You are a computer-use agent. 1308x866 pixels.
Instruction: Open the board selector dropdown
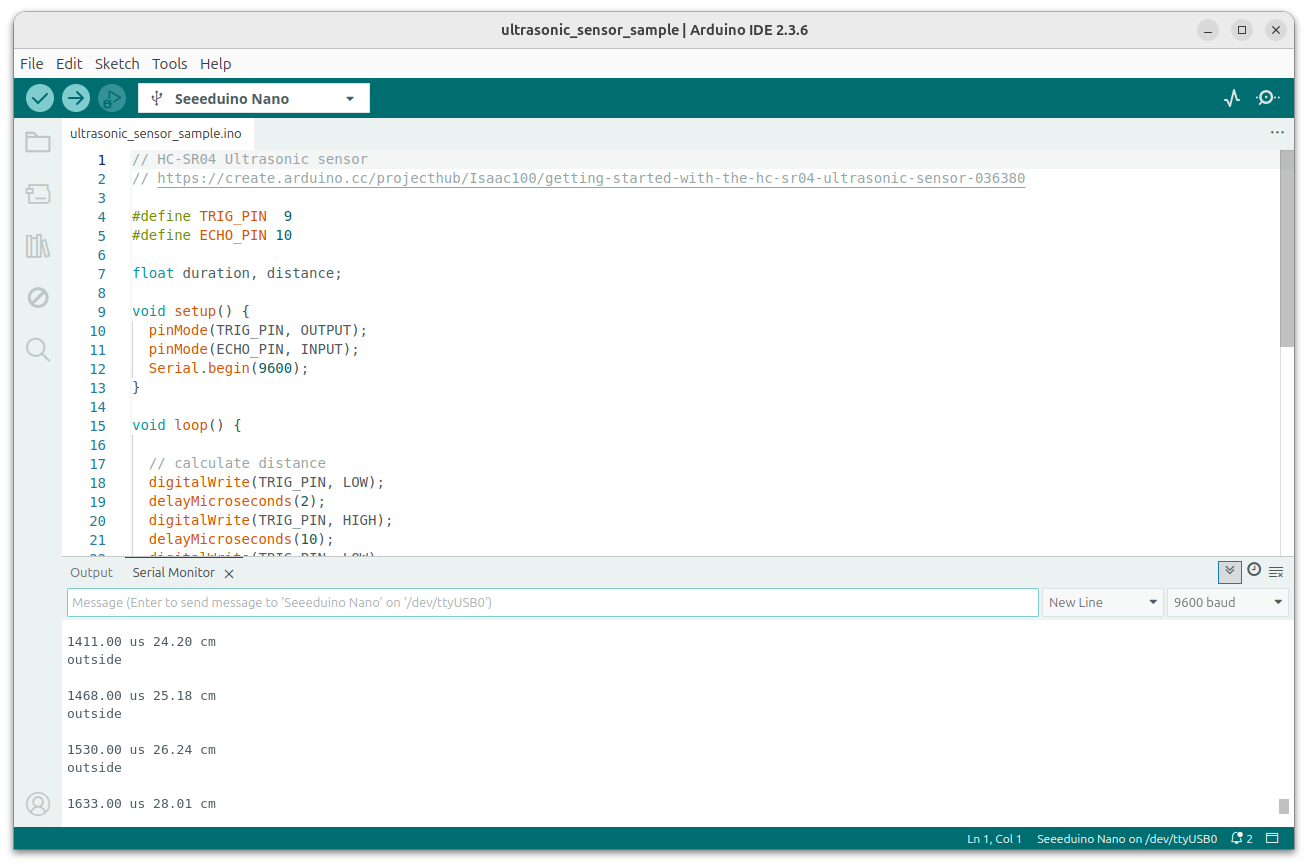click(x=253, y=97)
